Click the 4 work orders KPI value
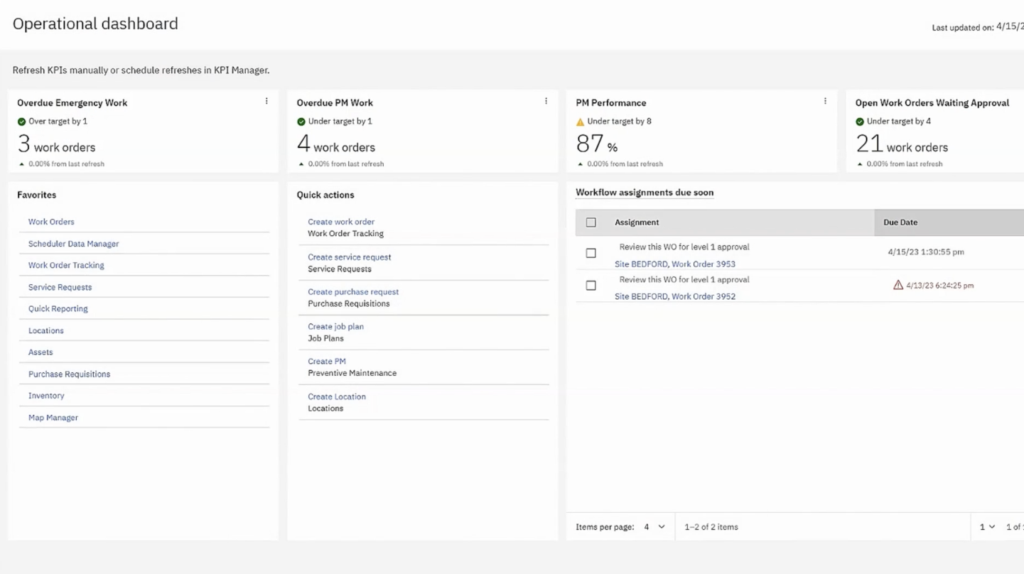 [x=336, y=144]
